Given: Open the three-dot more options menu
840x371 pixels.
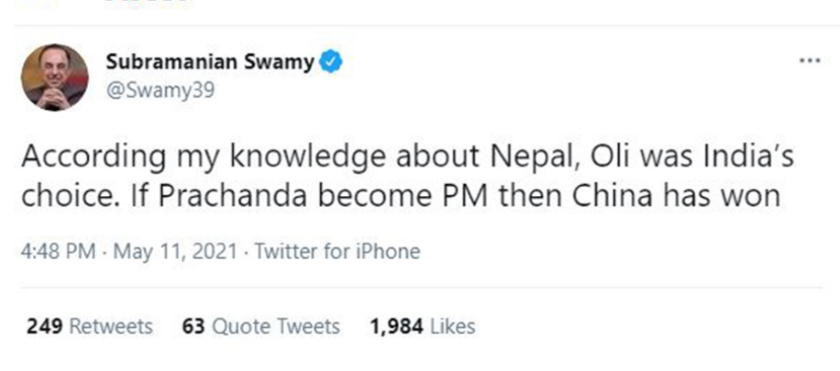Looking at the screenshot, I should [809, 60].
